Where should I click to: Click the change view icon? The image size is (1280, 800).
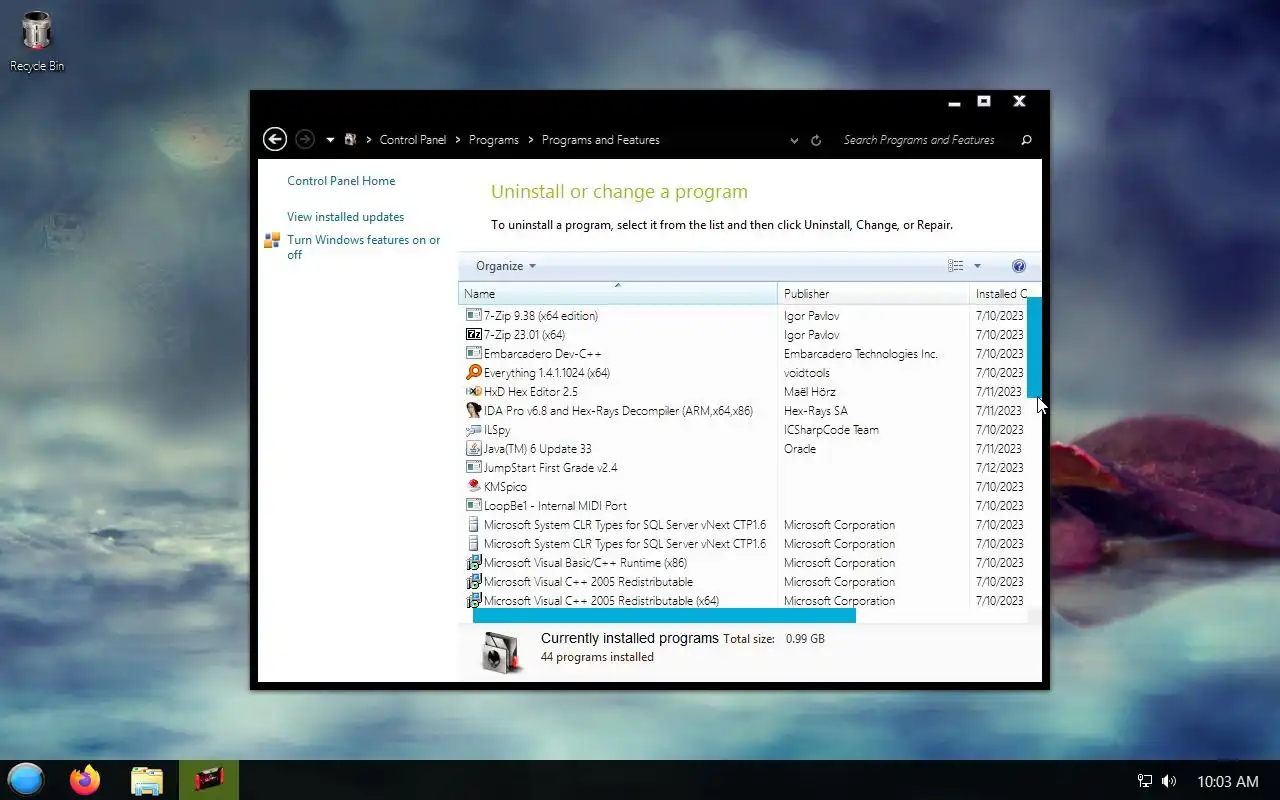click(956, 266)
